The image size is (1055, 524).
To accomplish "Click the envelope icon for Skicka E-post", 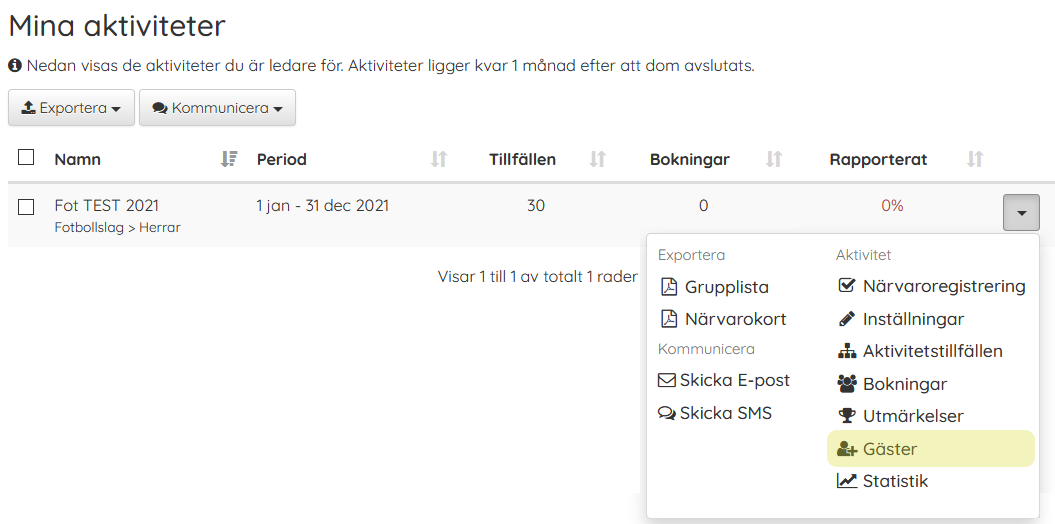I will 666,380.
